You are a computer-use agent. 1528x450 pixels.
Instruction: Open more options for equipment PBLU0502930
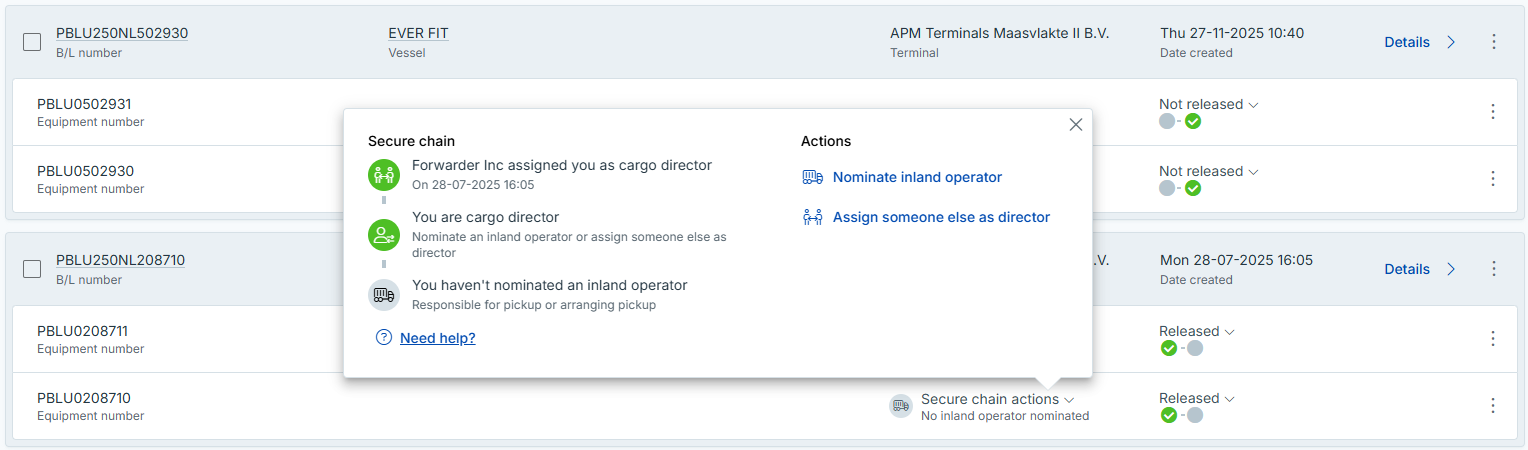pyautogui.click(x=1493, y=179)
